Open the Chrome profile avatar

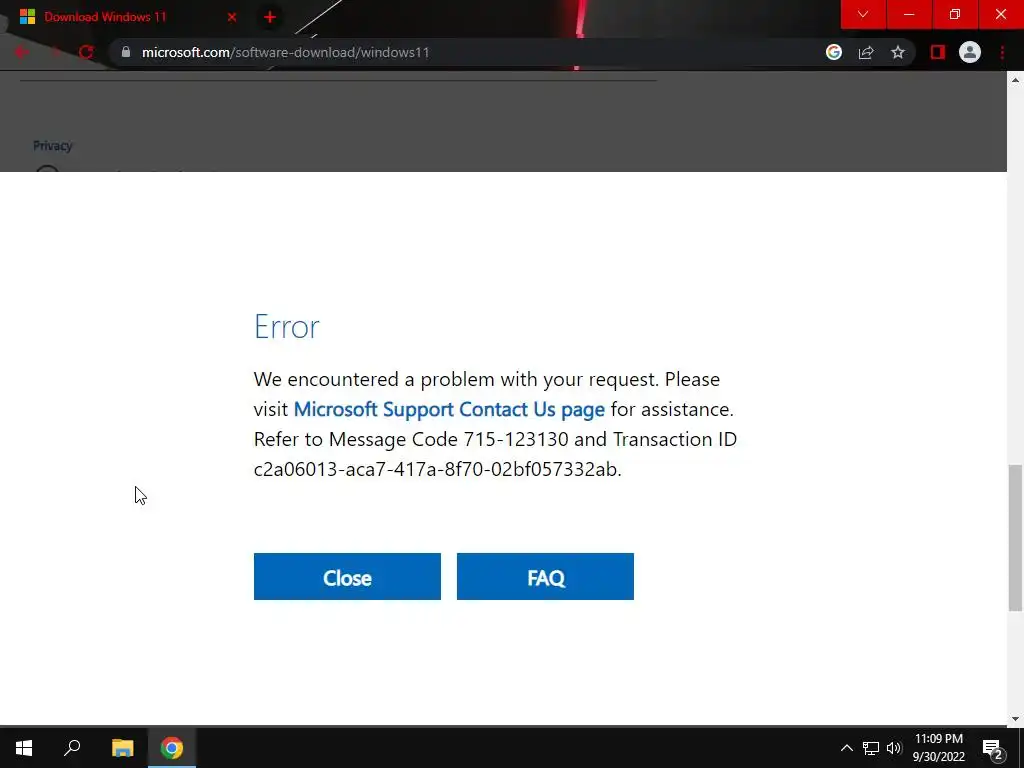970,52
